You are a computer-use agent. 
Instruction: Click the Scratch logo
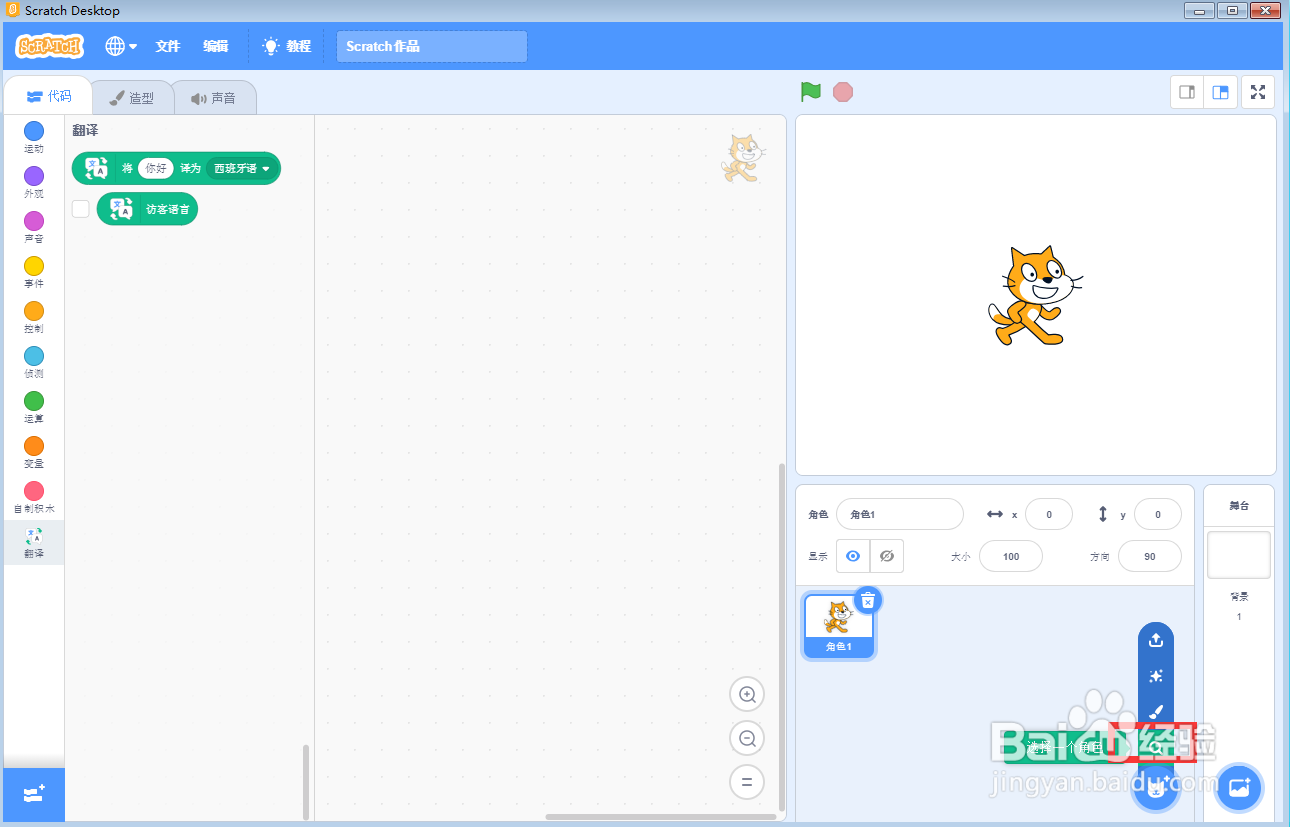(x=50, y=46)
